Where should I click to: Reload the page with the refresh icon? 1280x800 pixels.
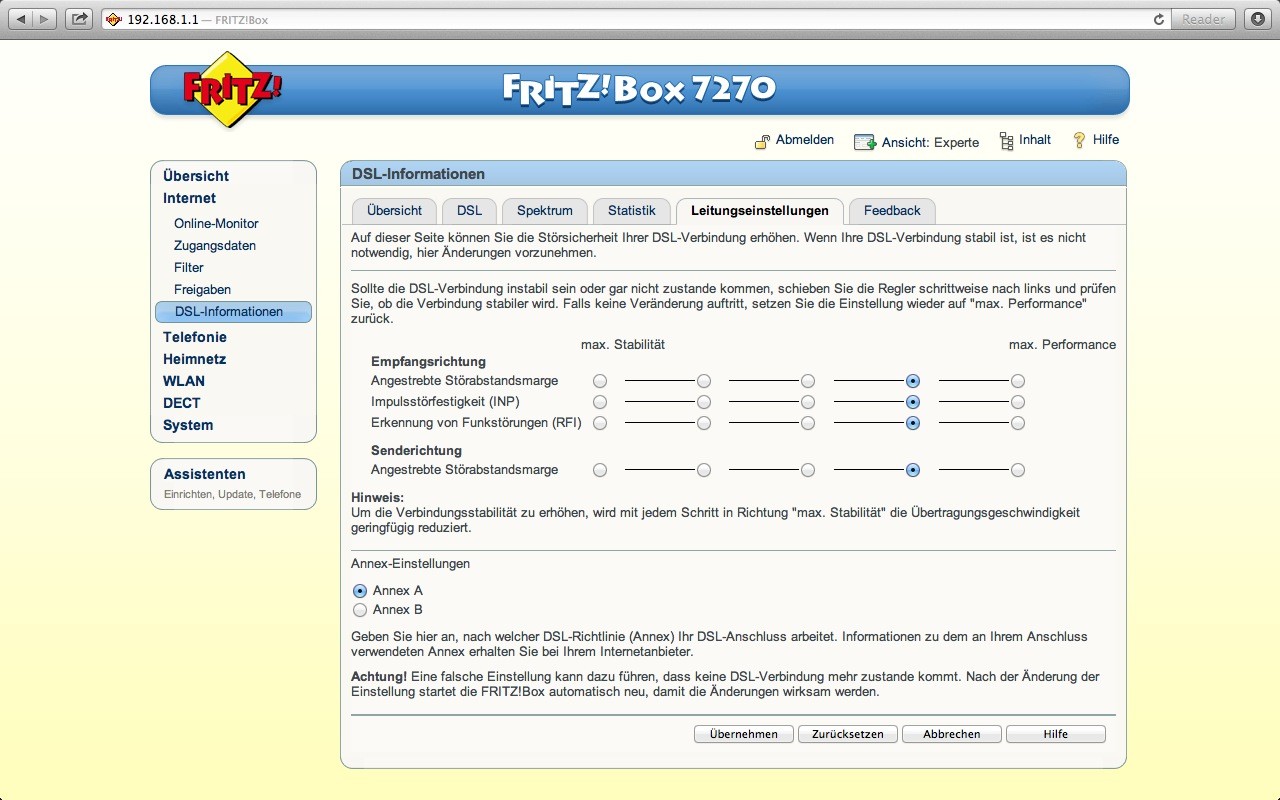point(1159,19)
